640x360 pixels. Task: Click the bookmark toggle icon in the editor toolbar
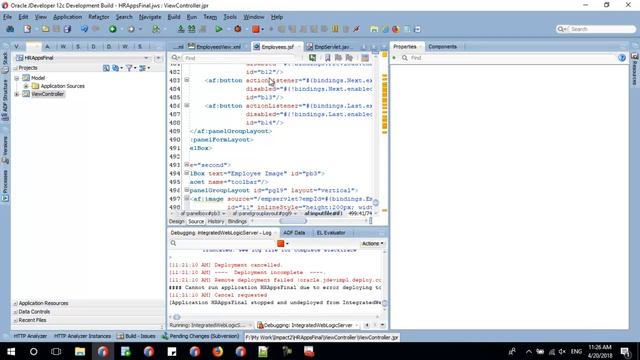327,58
